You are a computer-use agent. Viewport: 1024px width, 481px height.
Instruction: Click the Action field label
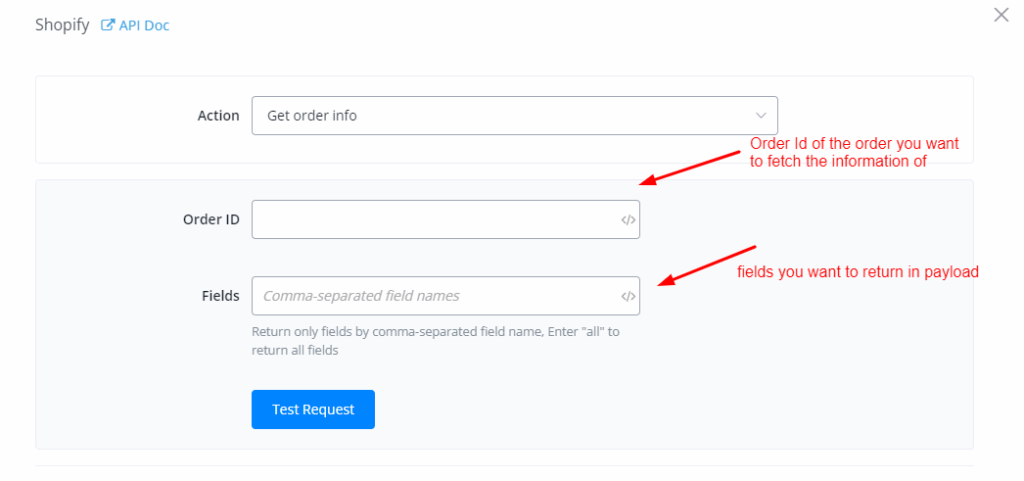point(218,116)
